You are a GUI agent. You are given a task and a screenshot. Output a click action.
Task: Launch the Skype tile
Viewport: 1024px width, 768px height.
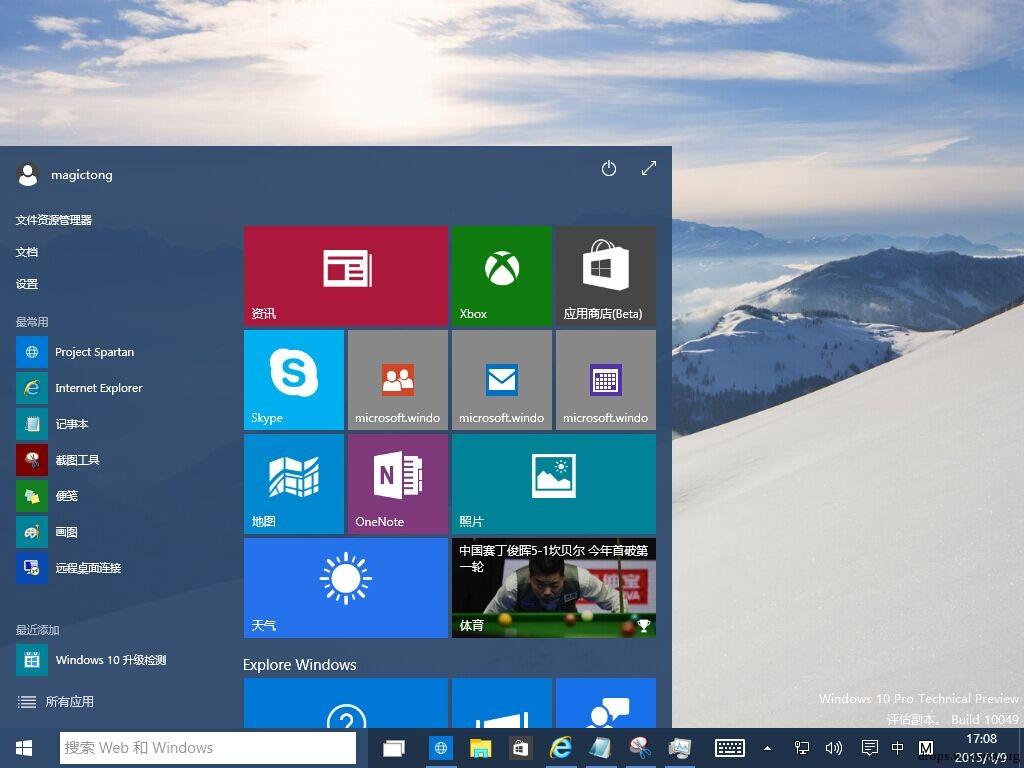pos(293,379)
